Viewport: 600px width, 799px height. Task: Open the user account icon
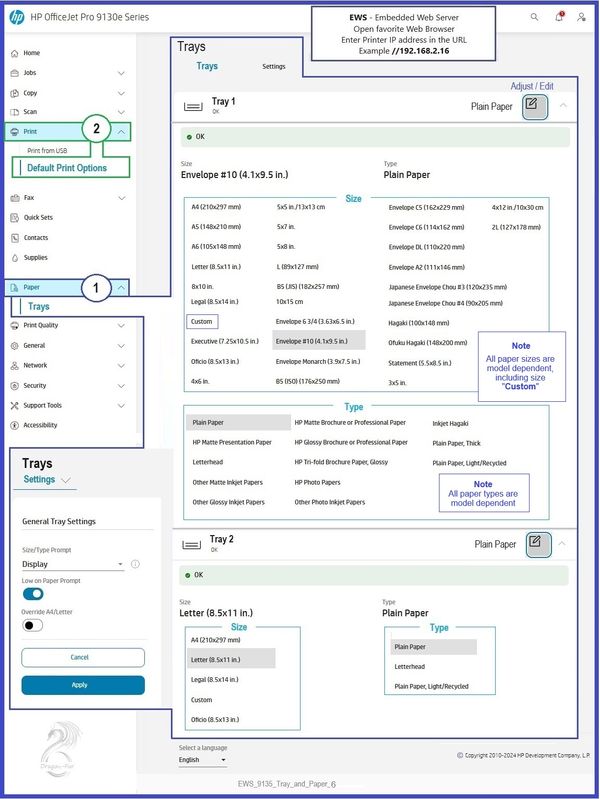[x=581, y=17]
